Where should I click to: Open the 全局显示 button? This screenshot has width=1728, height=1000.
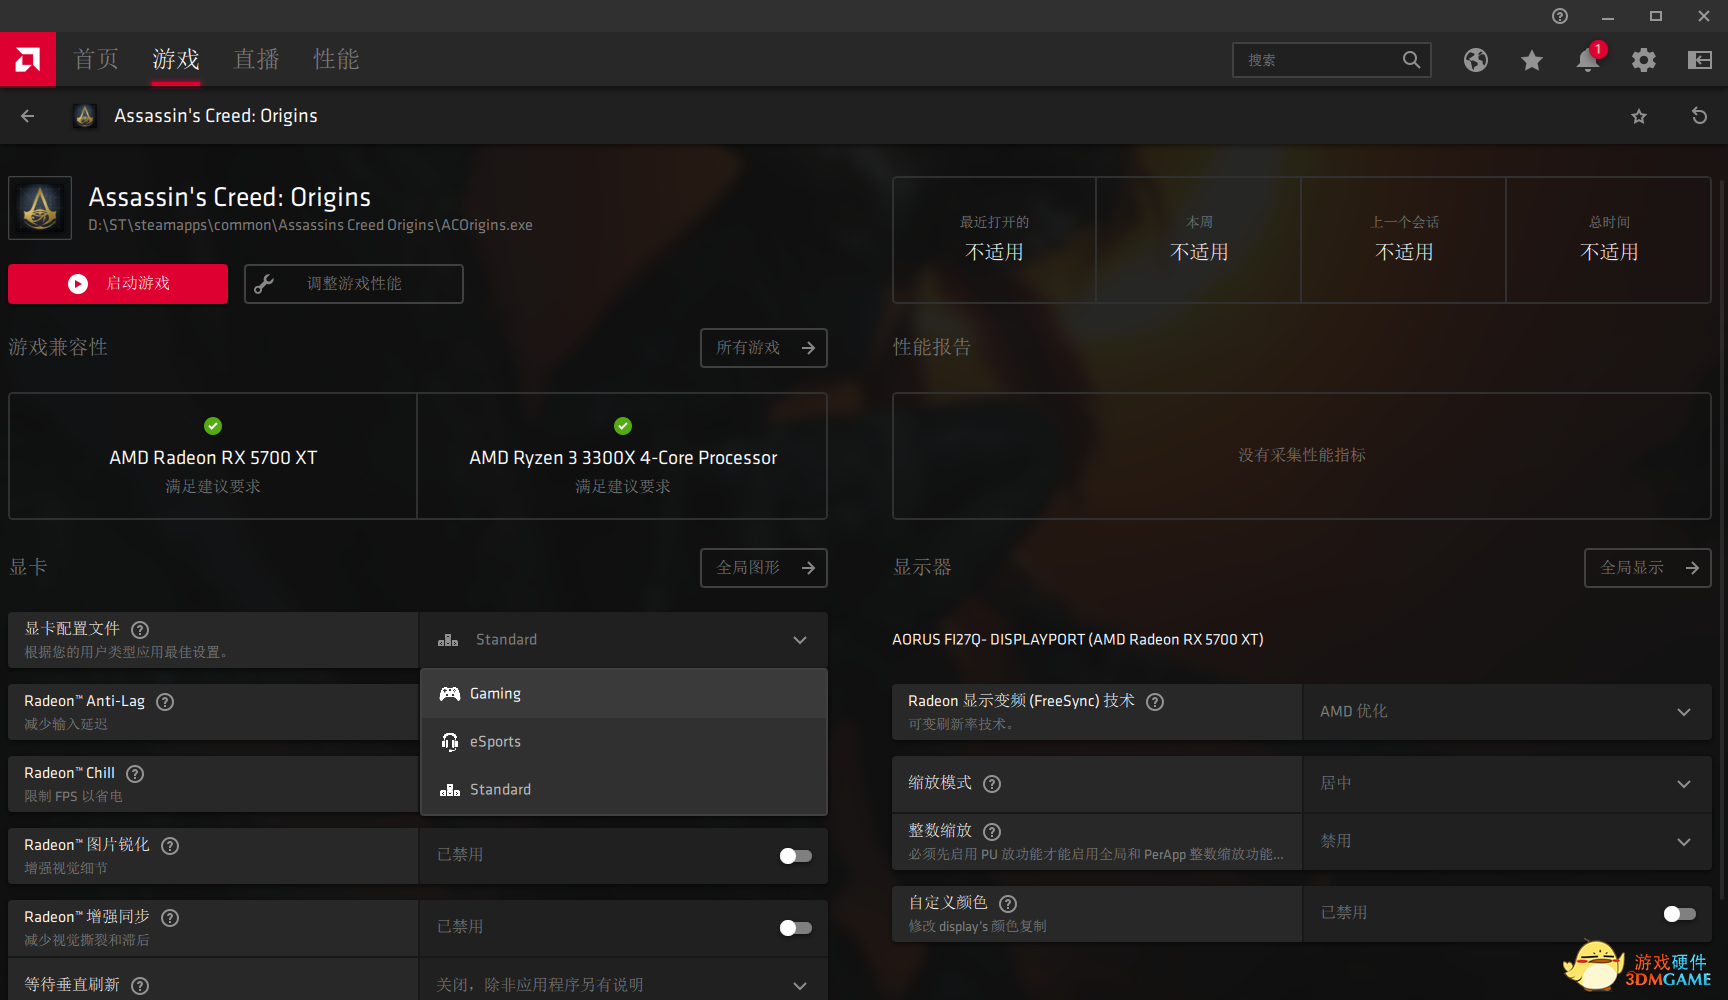click(x=1648, y=568)
